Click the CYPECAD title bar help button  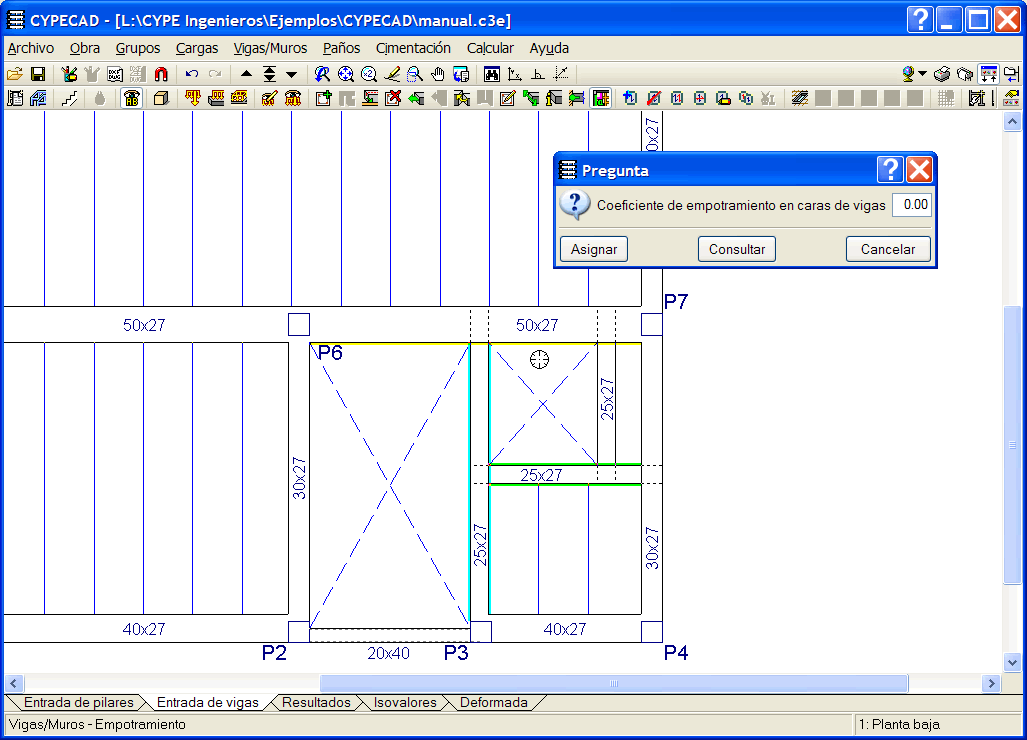pos(920,20)
